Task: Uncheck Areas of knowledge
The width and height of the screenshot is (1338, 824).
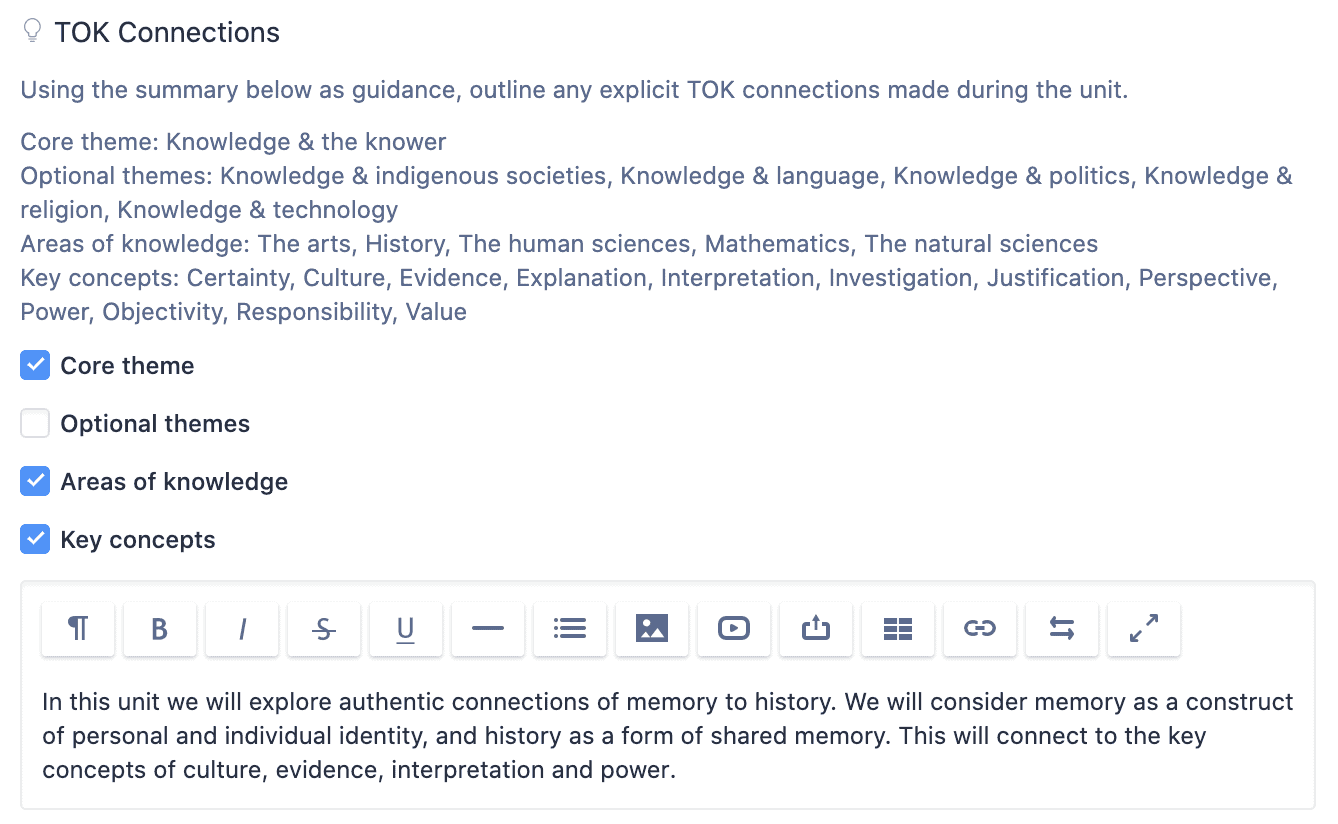Action: click(x=35, y=481)
